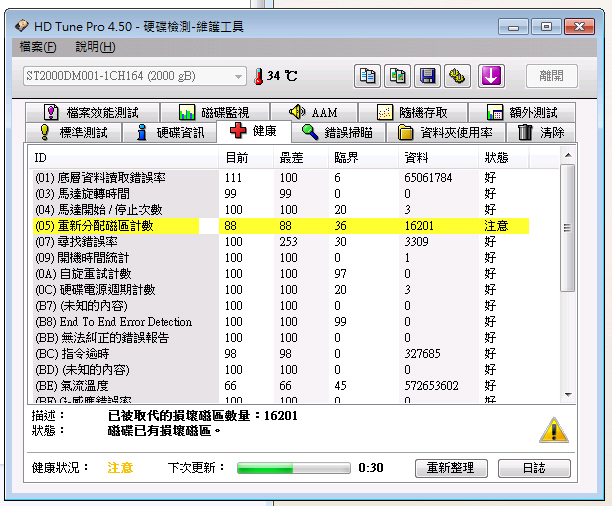Switch to the 額外測試 tab
Viewport: 612px width, 506px height.
click(522, 113)
